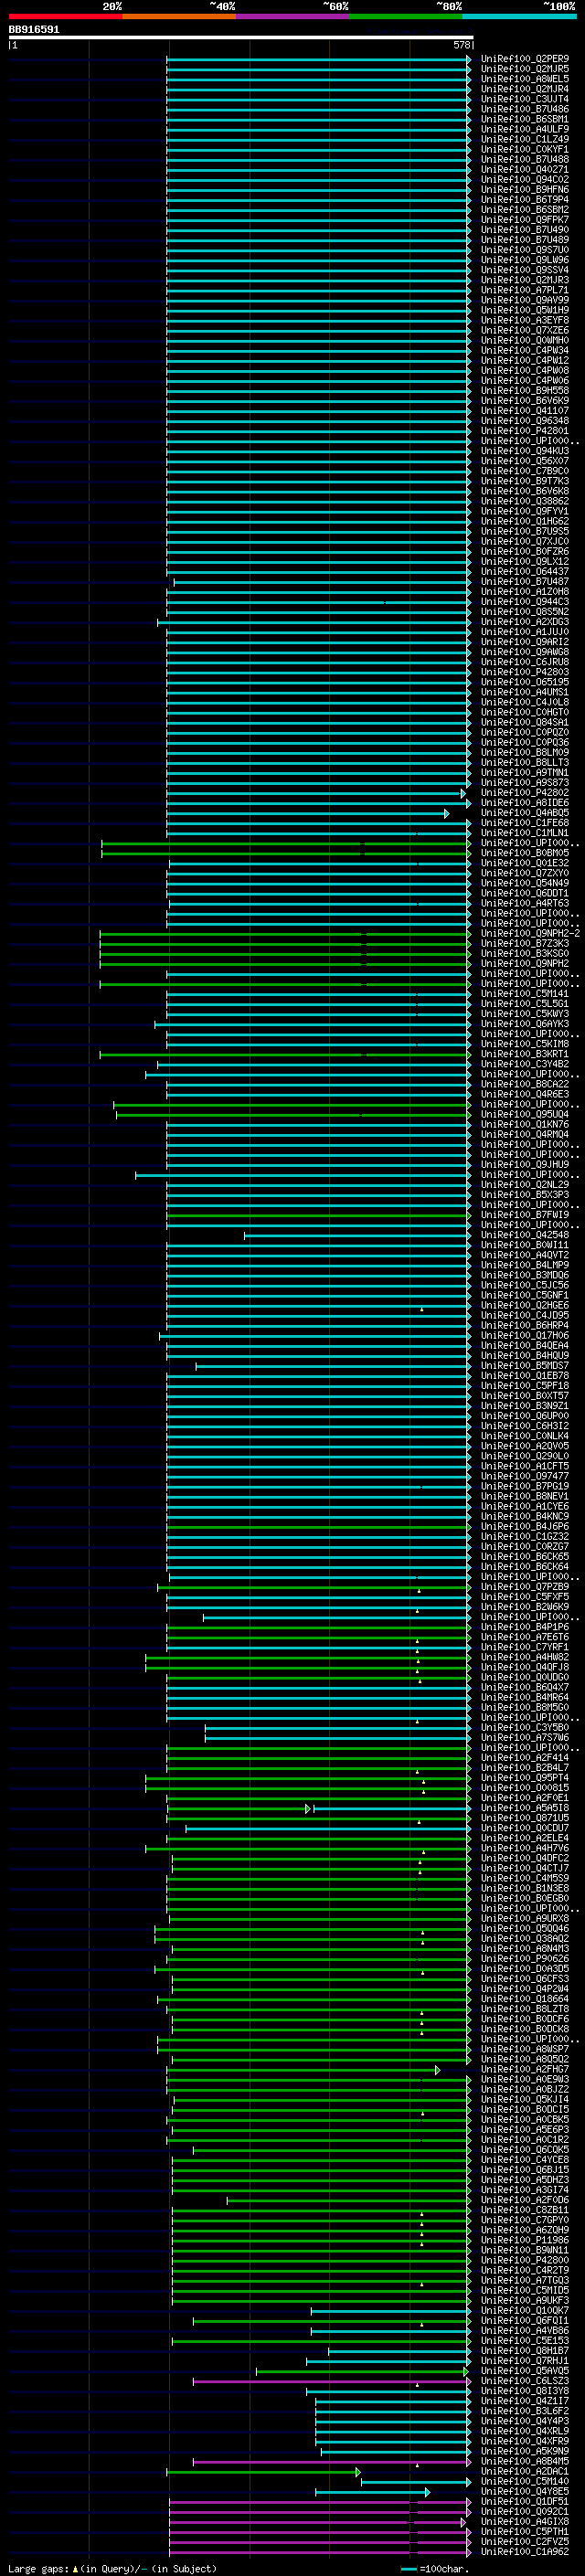The image size is (585, 2576).
Task: Click the hit label UniRef100_Q4R6E3
Action: point(525,1095)
